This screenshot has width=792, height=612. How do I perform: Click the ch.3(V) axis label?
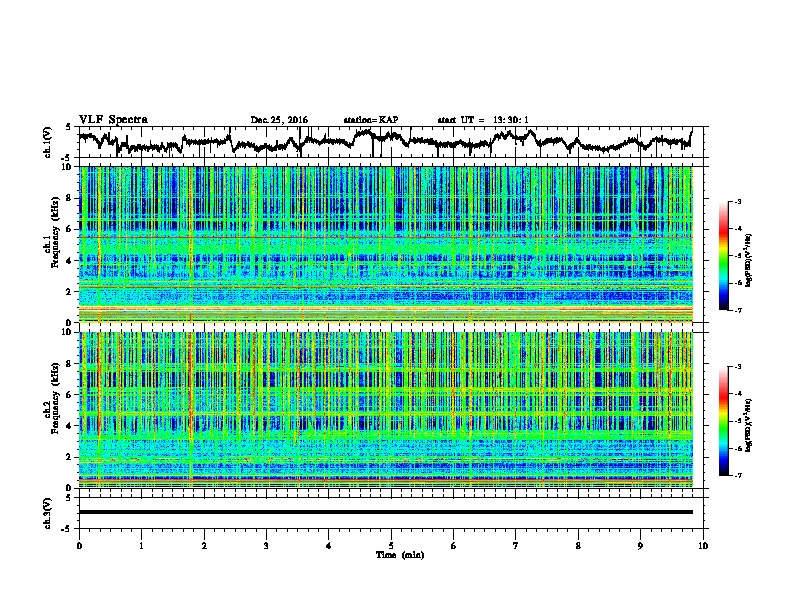[48, 513]
